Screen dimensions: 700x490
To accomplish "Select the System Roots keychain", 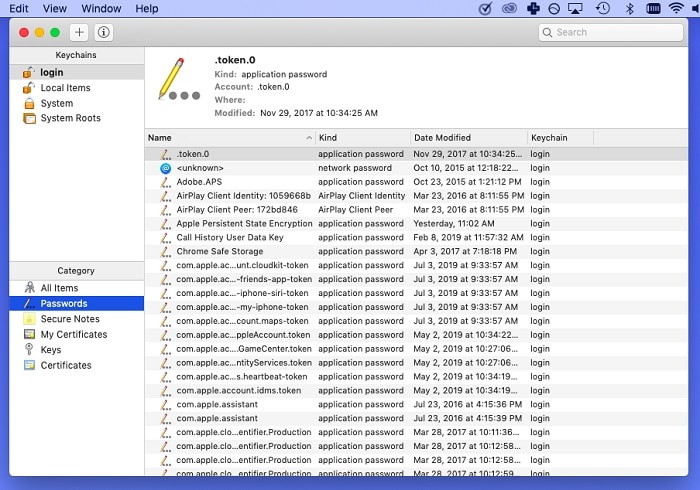I will (77, 118).
